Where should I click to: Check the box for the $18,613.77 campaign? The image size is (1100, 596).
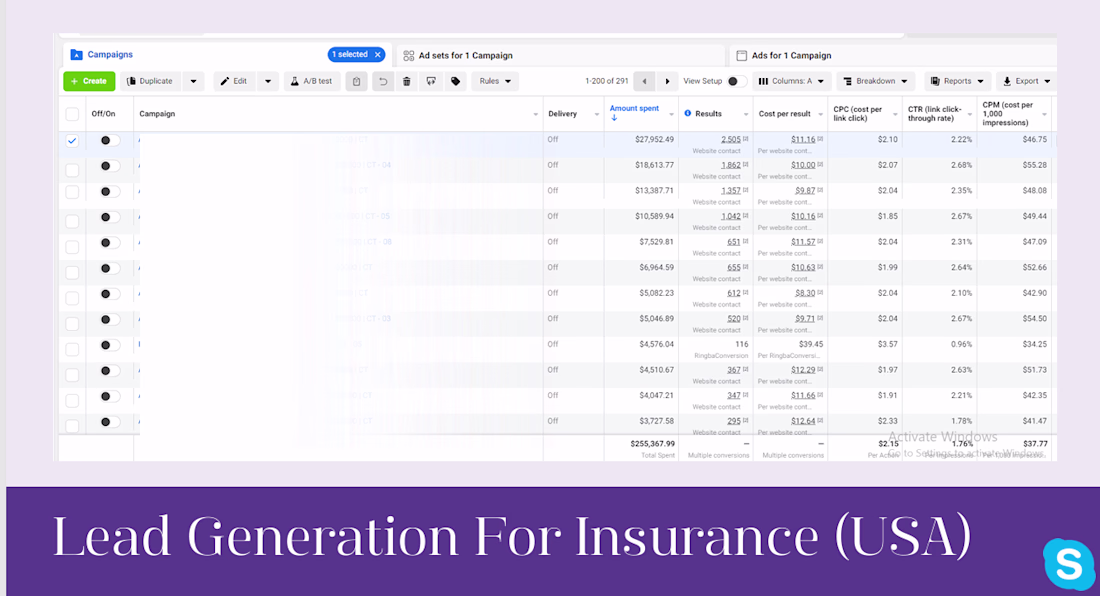click(72, 170)
